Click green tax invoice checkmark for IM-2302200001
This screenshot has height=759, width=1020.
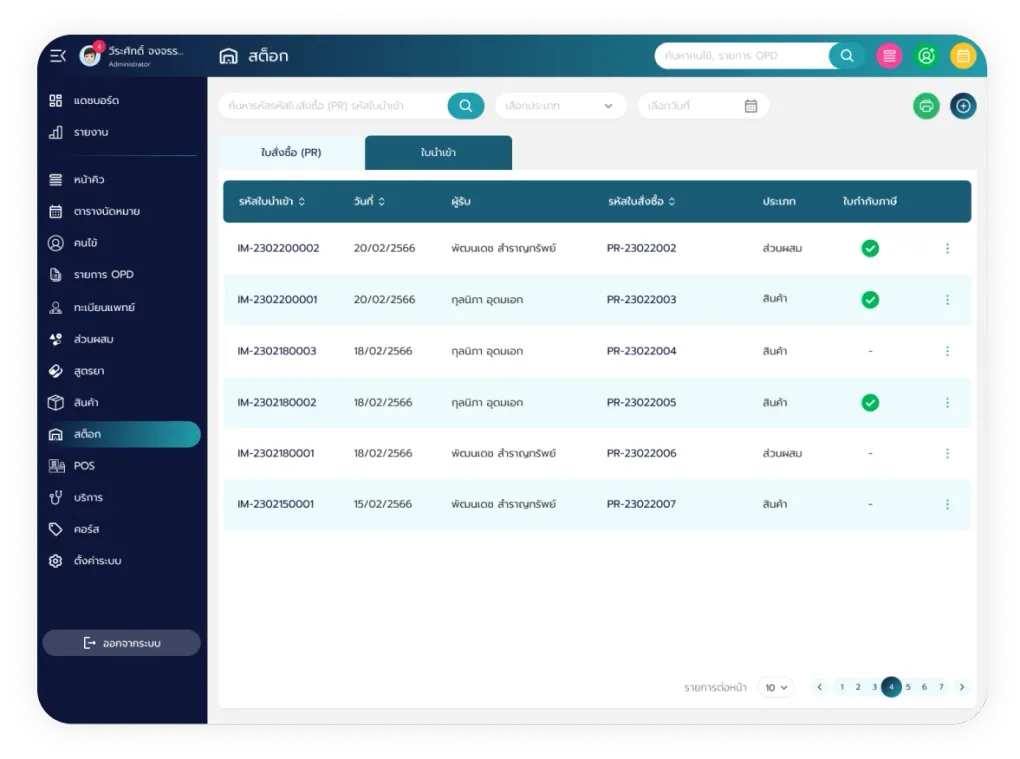870,300
